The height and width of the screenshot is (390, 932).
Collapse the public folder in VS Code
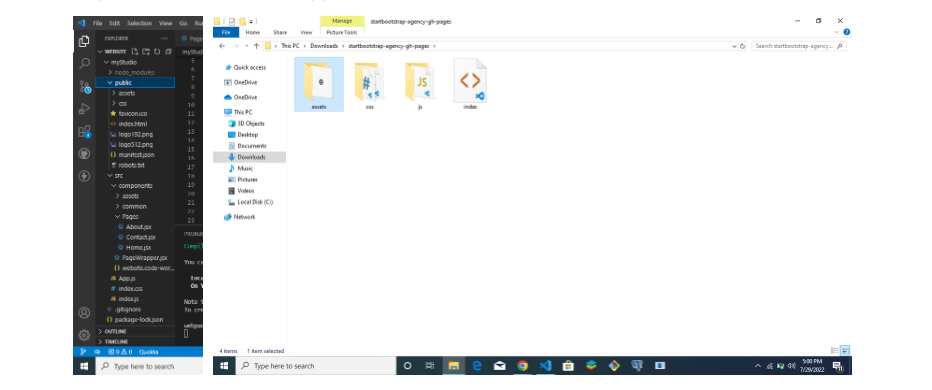[x=135, y=83]
